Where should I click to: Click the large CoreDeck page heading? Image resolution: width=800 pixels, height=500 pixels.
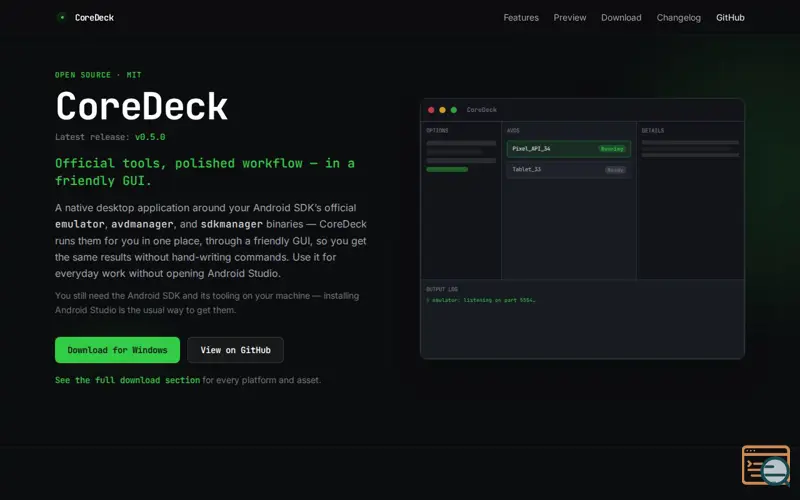click(x=141, y=107)
